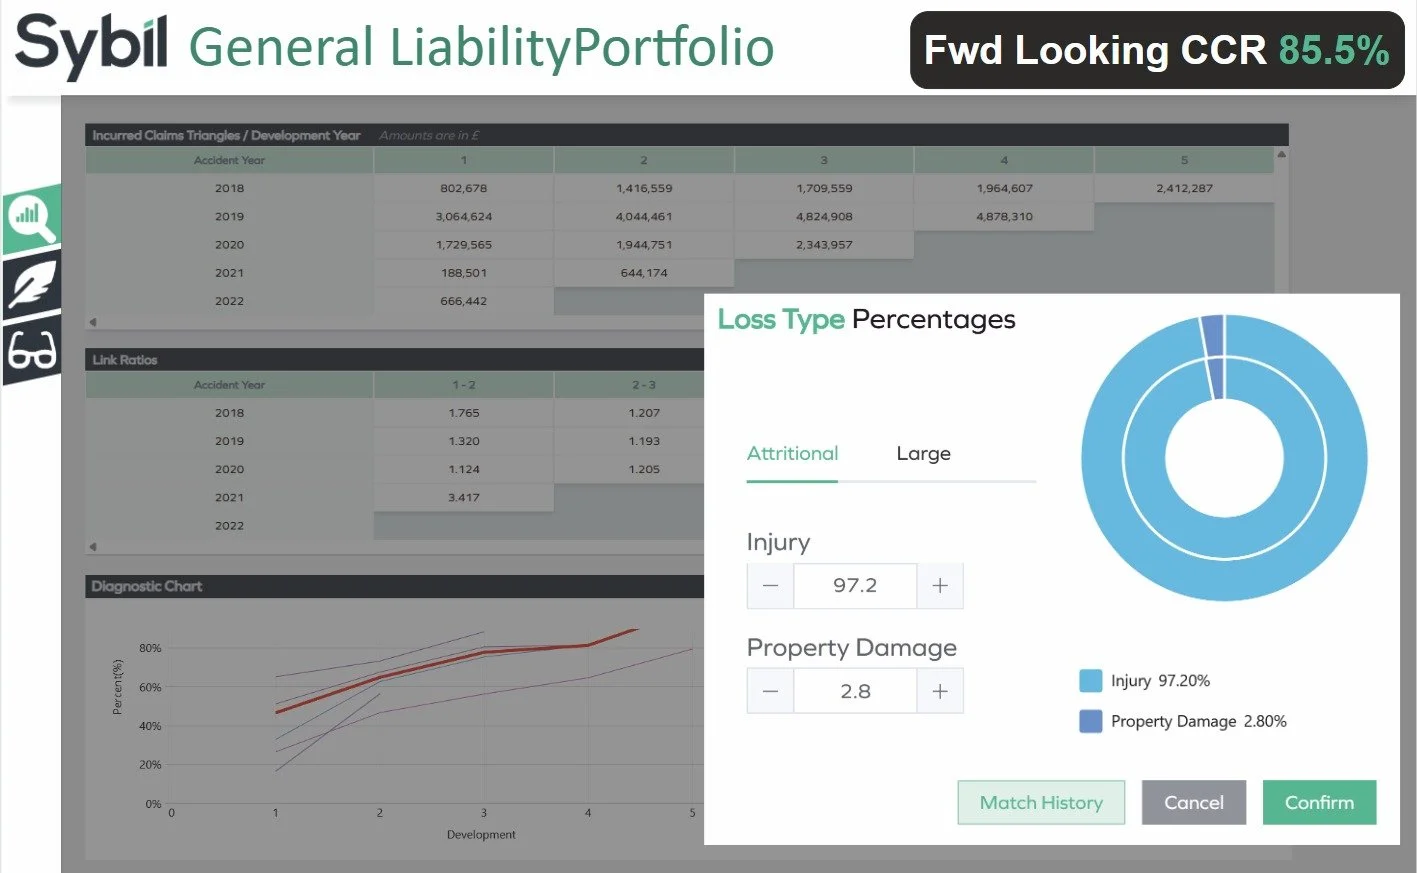Click left scroll arrow under Incurred Claims table
Image resolution: width=1417 pixels, height=873 pixels.
point(93,322)
